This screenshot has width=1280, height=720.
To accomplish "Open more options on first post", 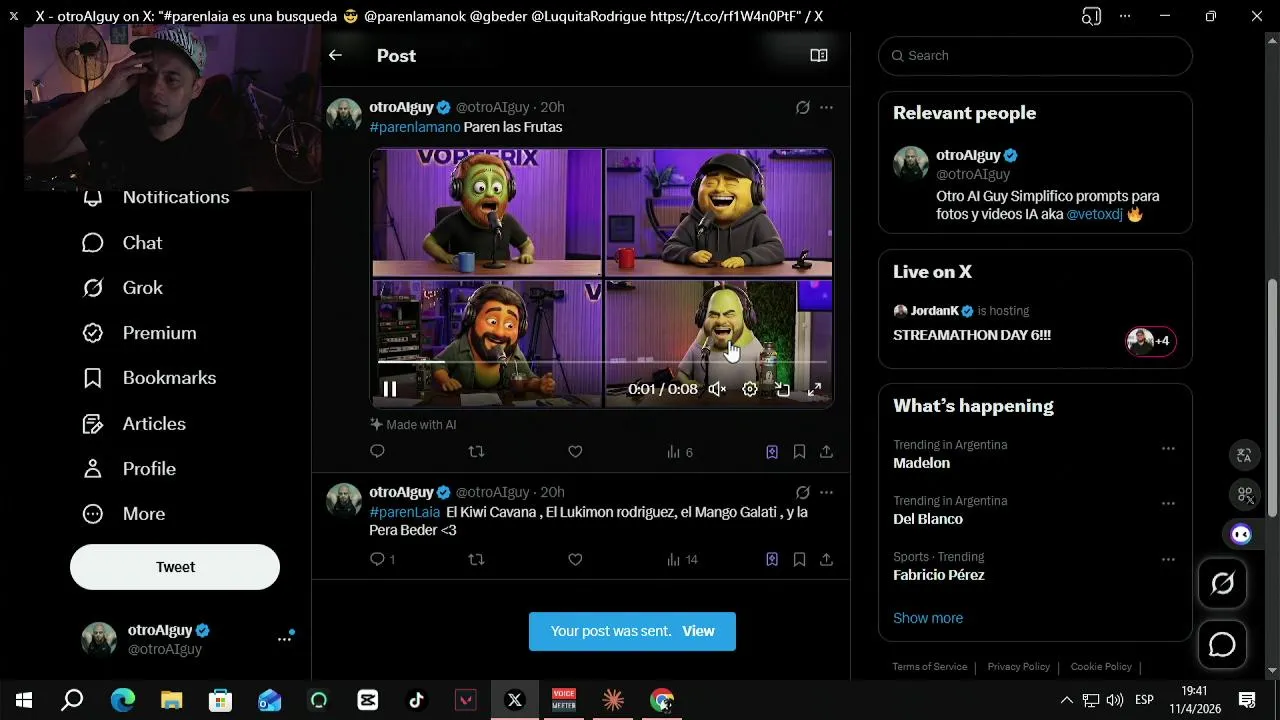I will pyautogui.click(x=826, y=107).
